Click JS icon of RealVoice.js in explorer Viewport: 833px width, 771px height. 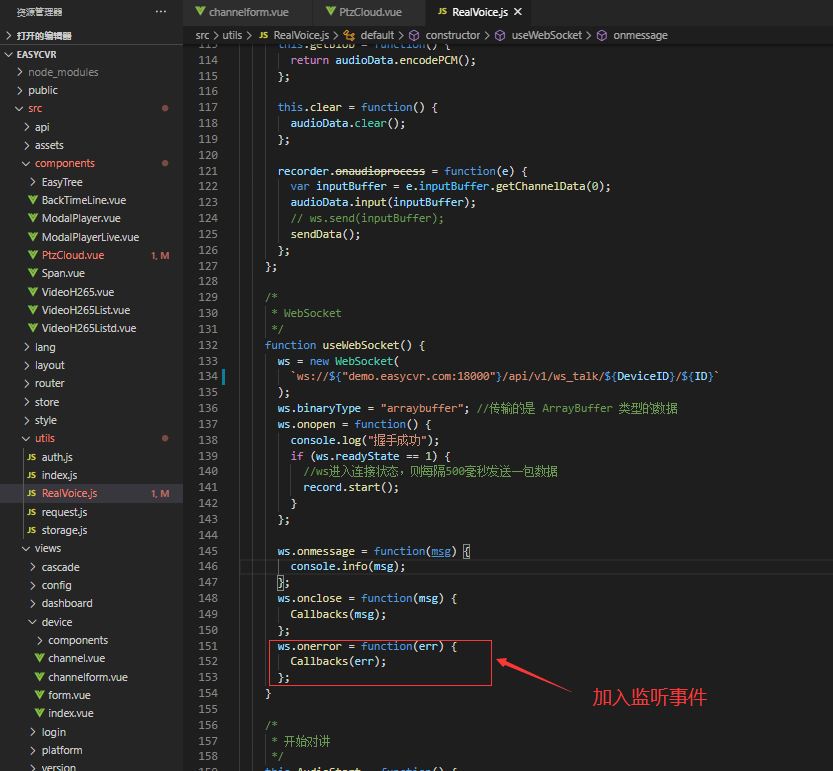(x=32, y=493)
